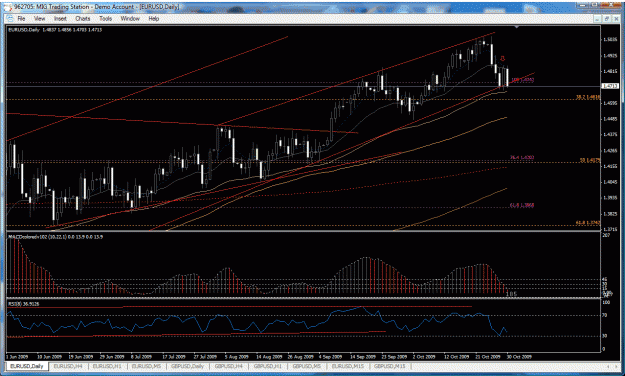Open the View menu

tap(39, 19)
